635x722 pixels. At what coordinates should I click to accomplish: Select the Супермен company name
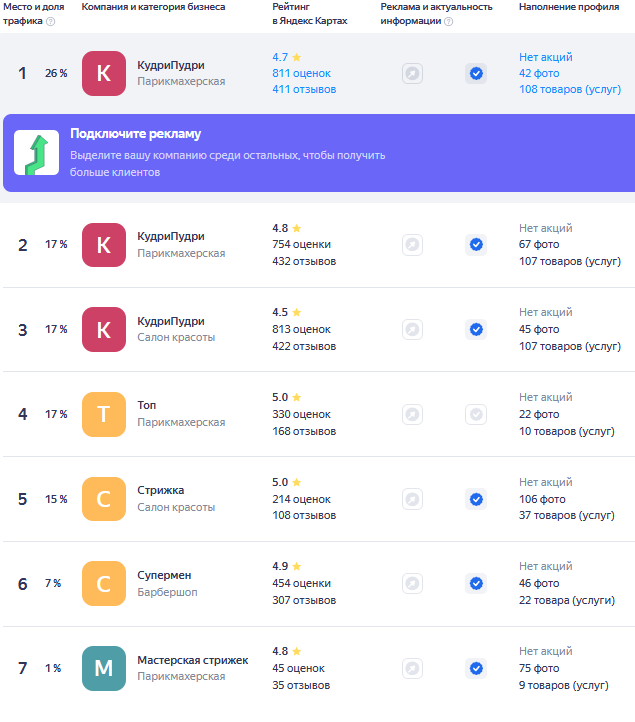[x=164, y=575]
